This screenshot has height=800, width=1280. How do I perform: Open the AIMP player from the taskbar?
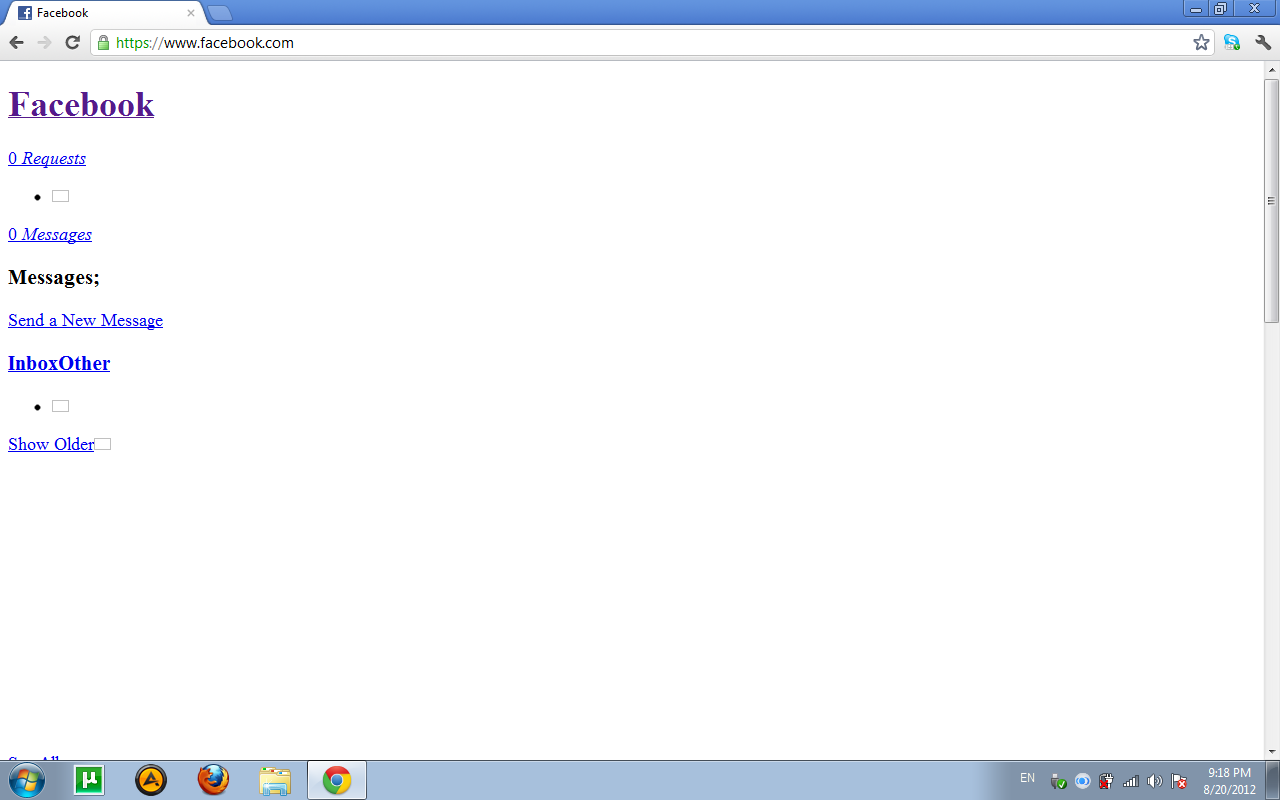click(x=151, y=780)
